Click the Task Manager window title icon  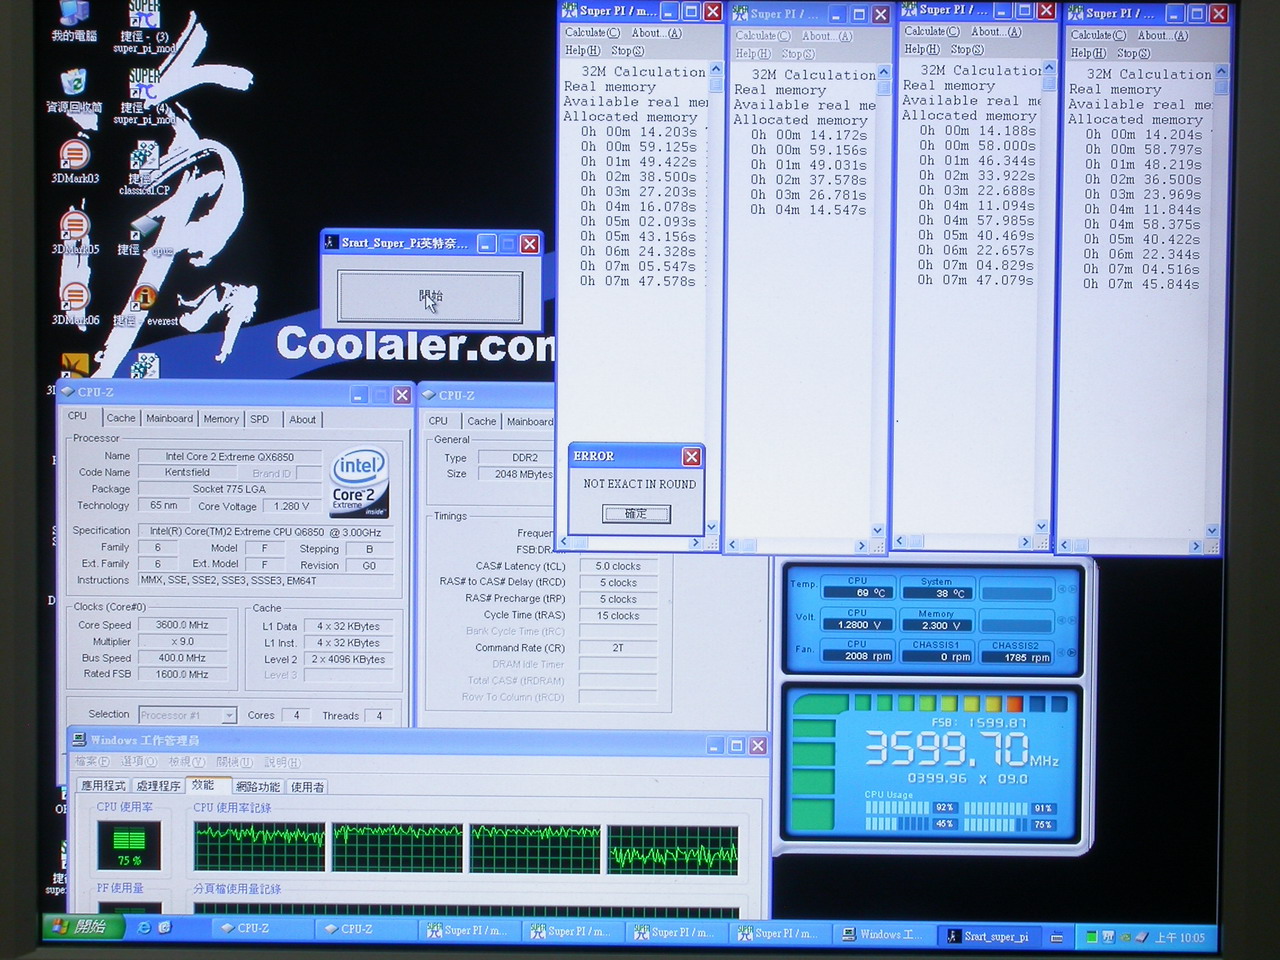(78, 740)
